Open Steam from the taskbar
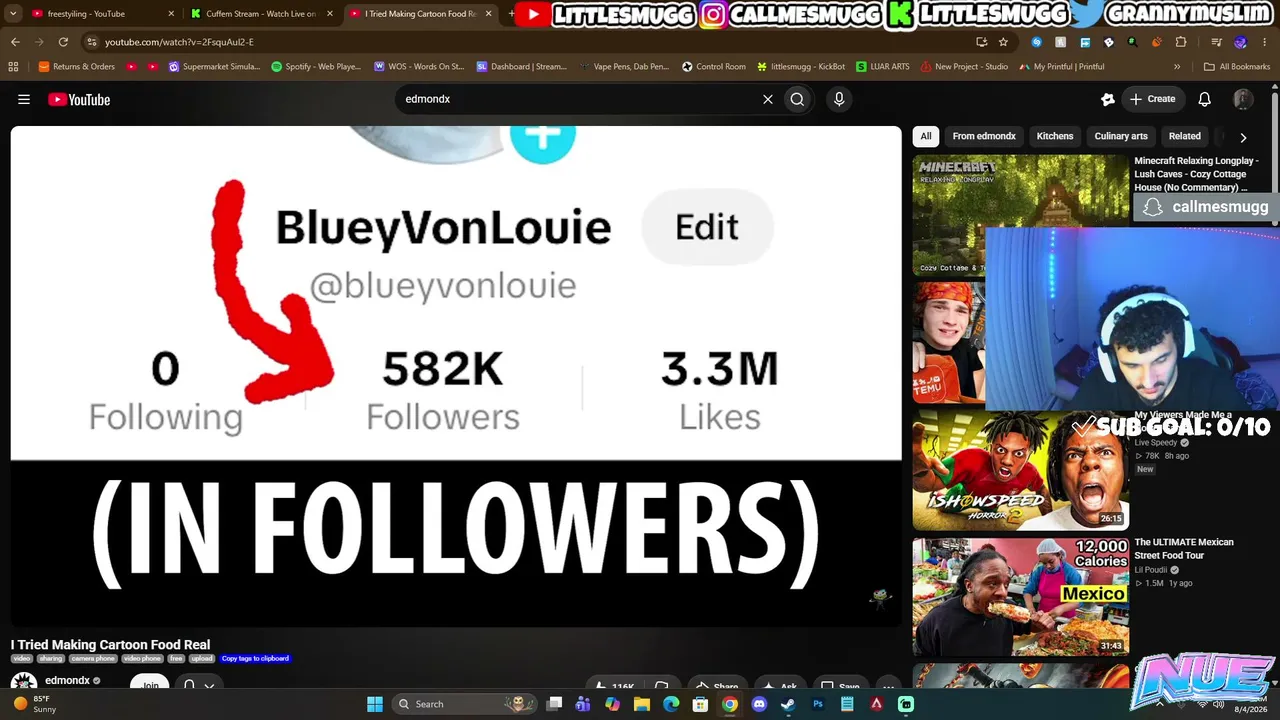 (x=788, y=704)
